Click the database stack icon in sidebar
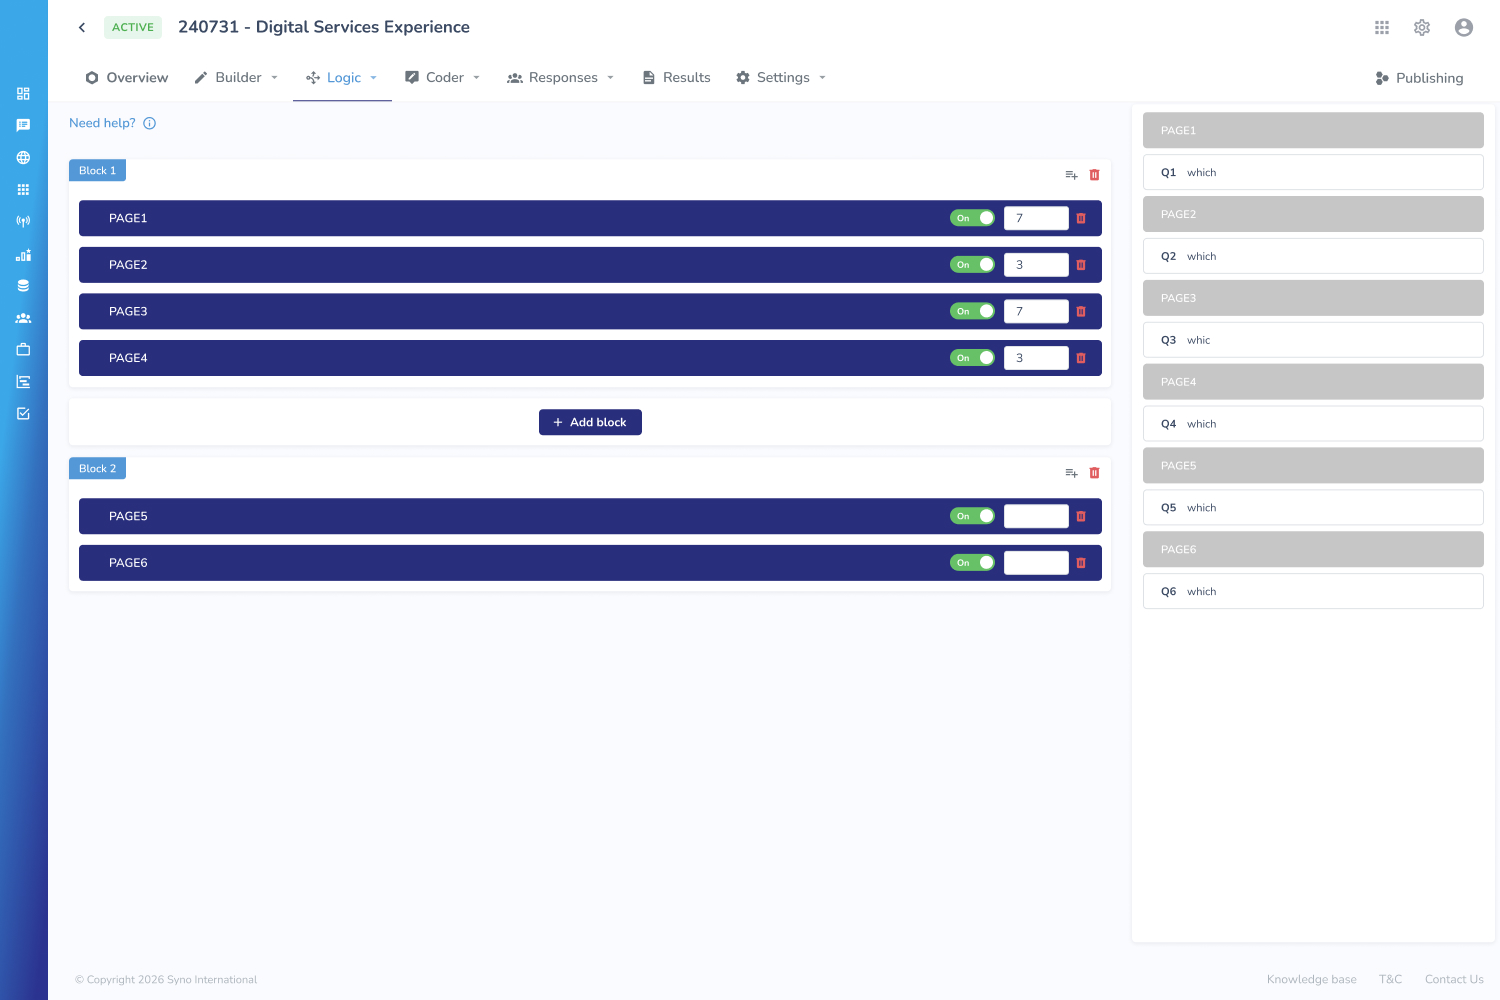1500x1000 pixels. tap(23, 286)
